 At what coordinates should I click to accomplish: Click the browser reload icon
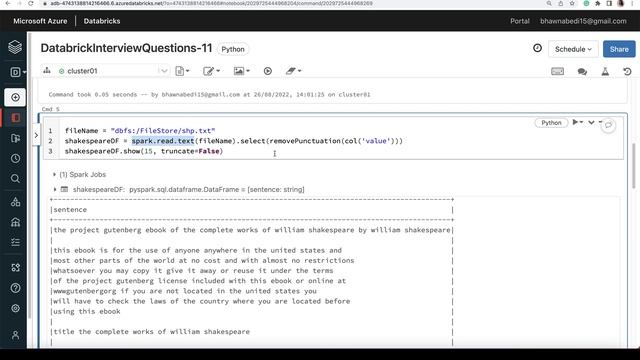(x=31, y=3)
